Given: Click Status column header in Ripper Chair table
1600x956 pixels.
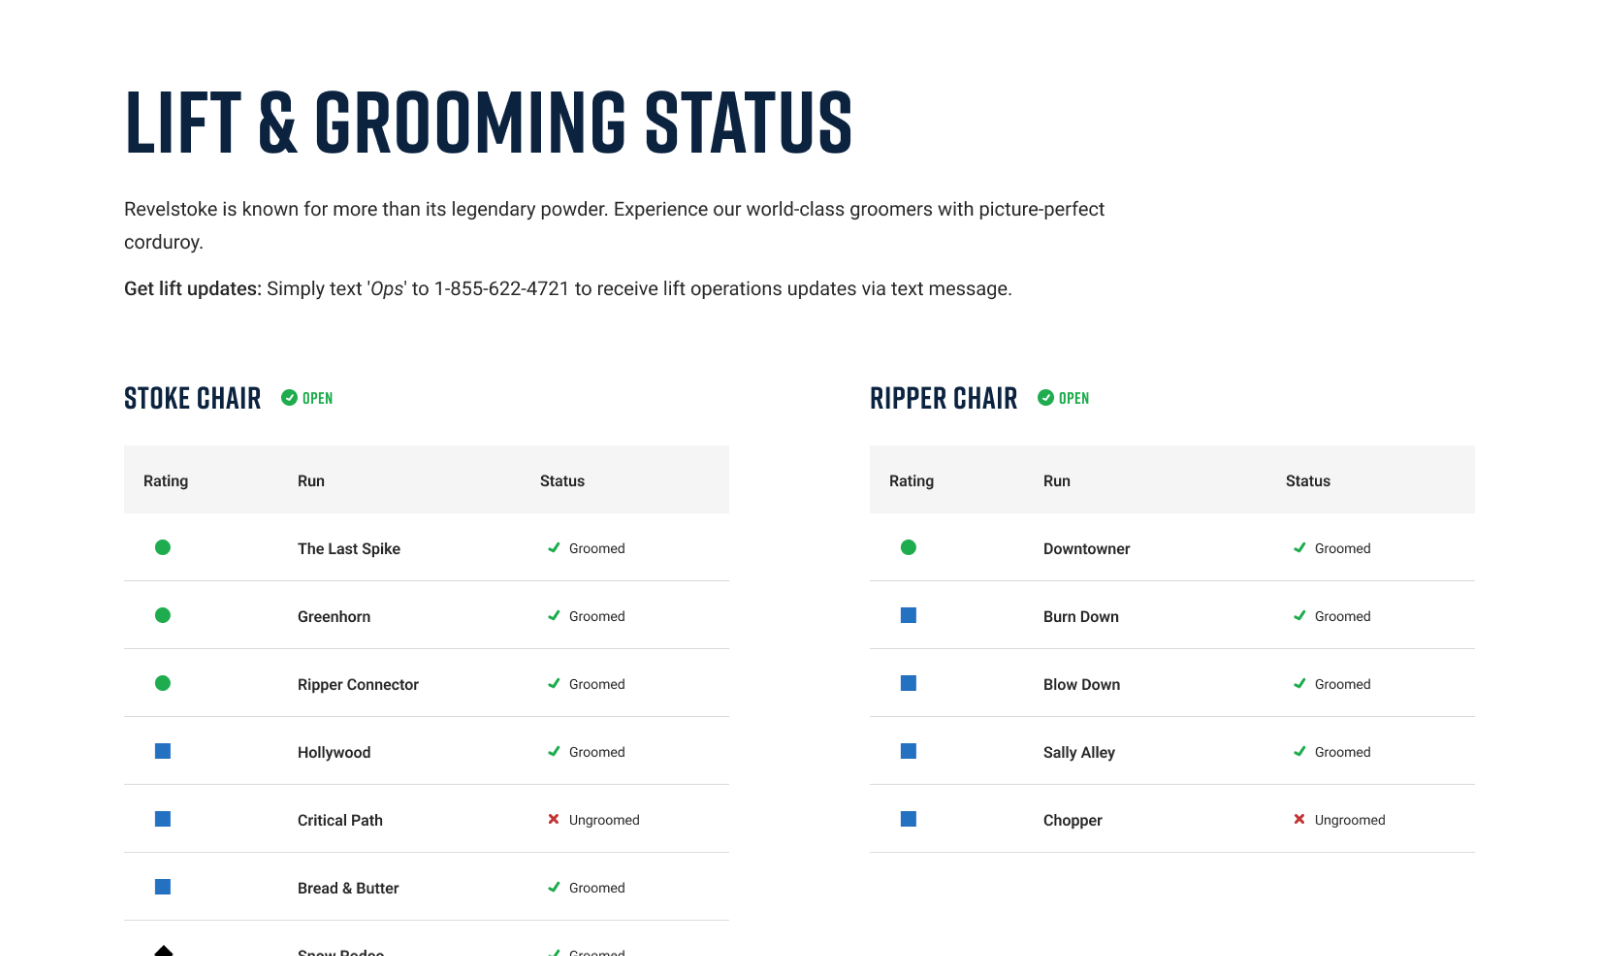Looking at the screenshot, I should [1308, 481].
